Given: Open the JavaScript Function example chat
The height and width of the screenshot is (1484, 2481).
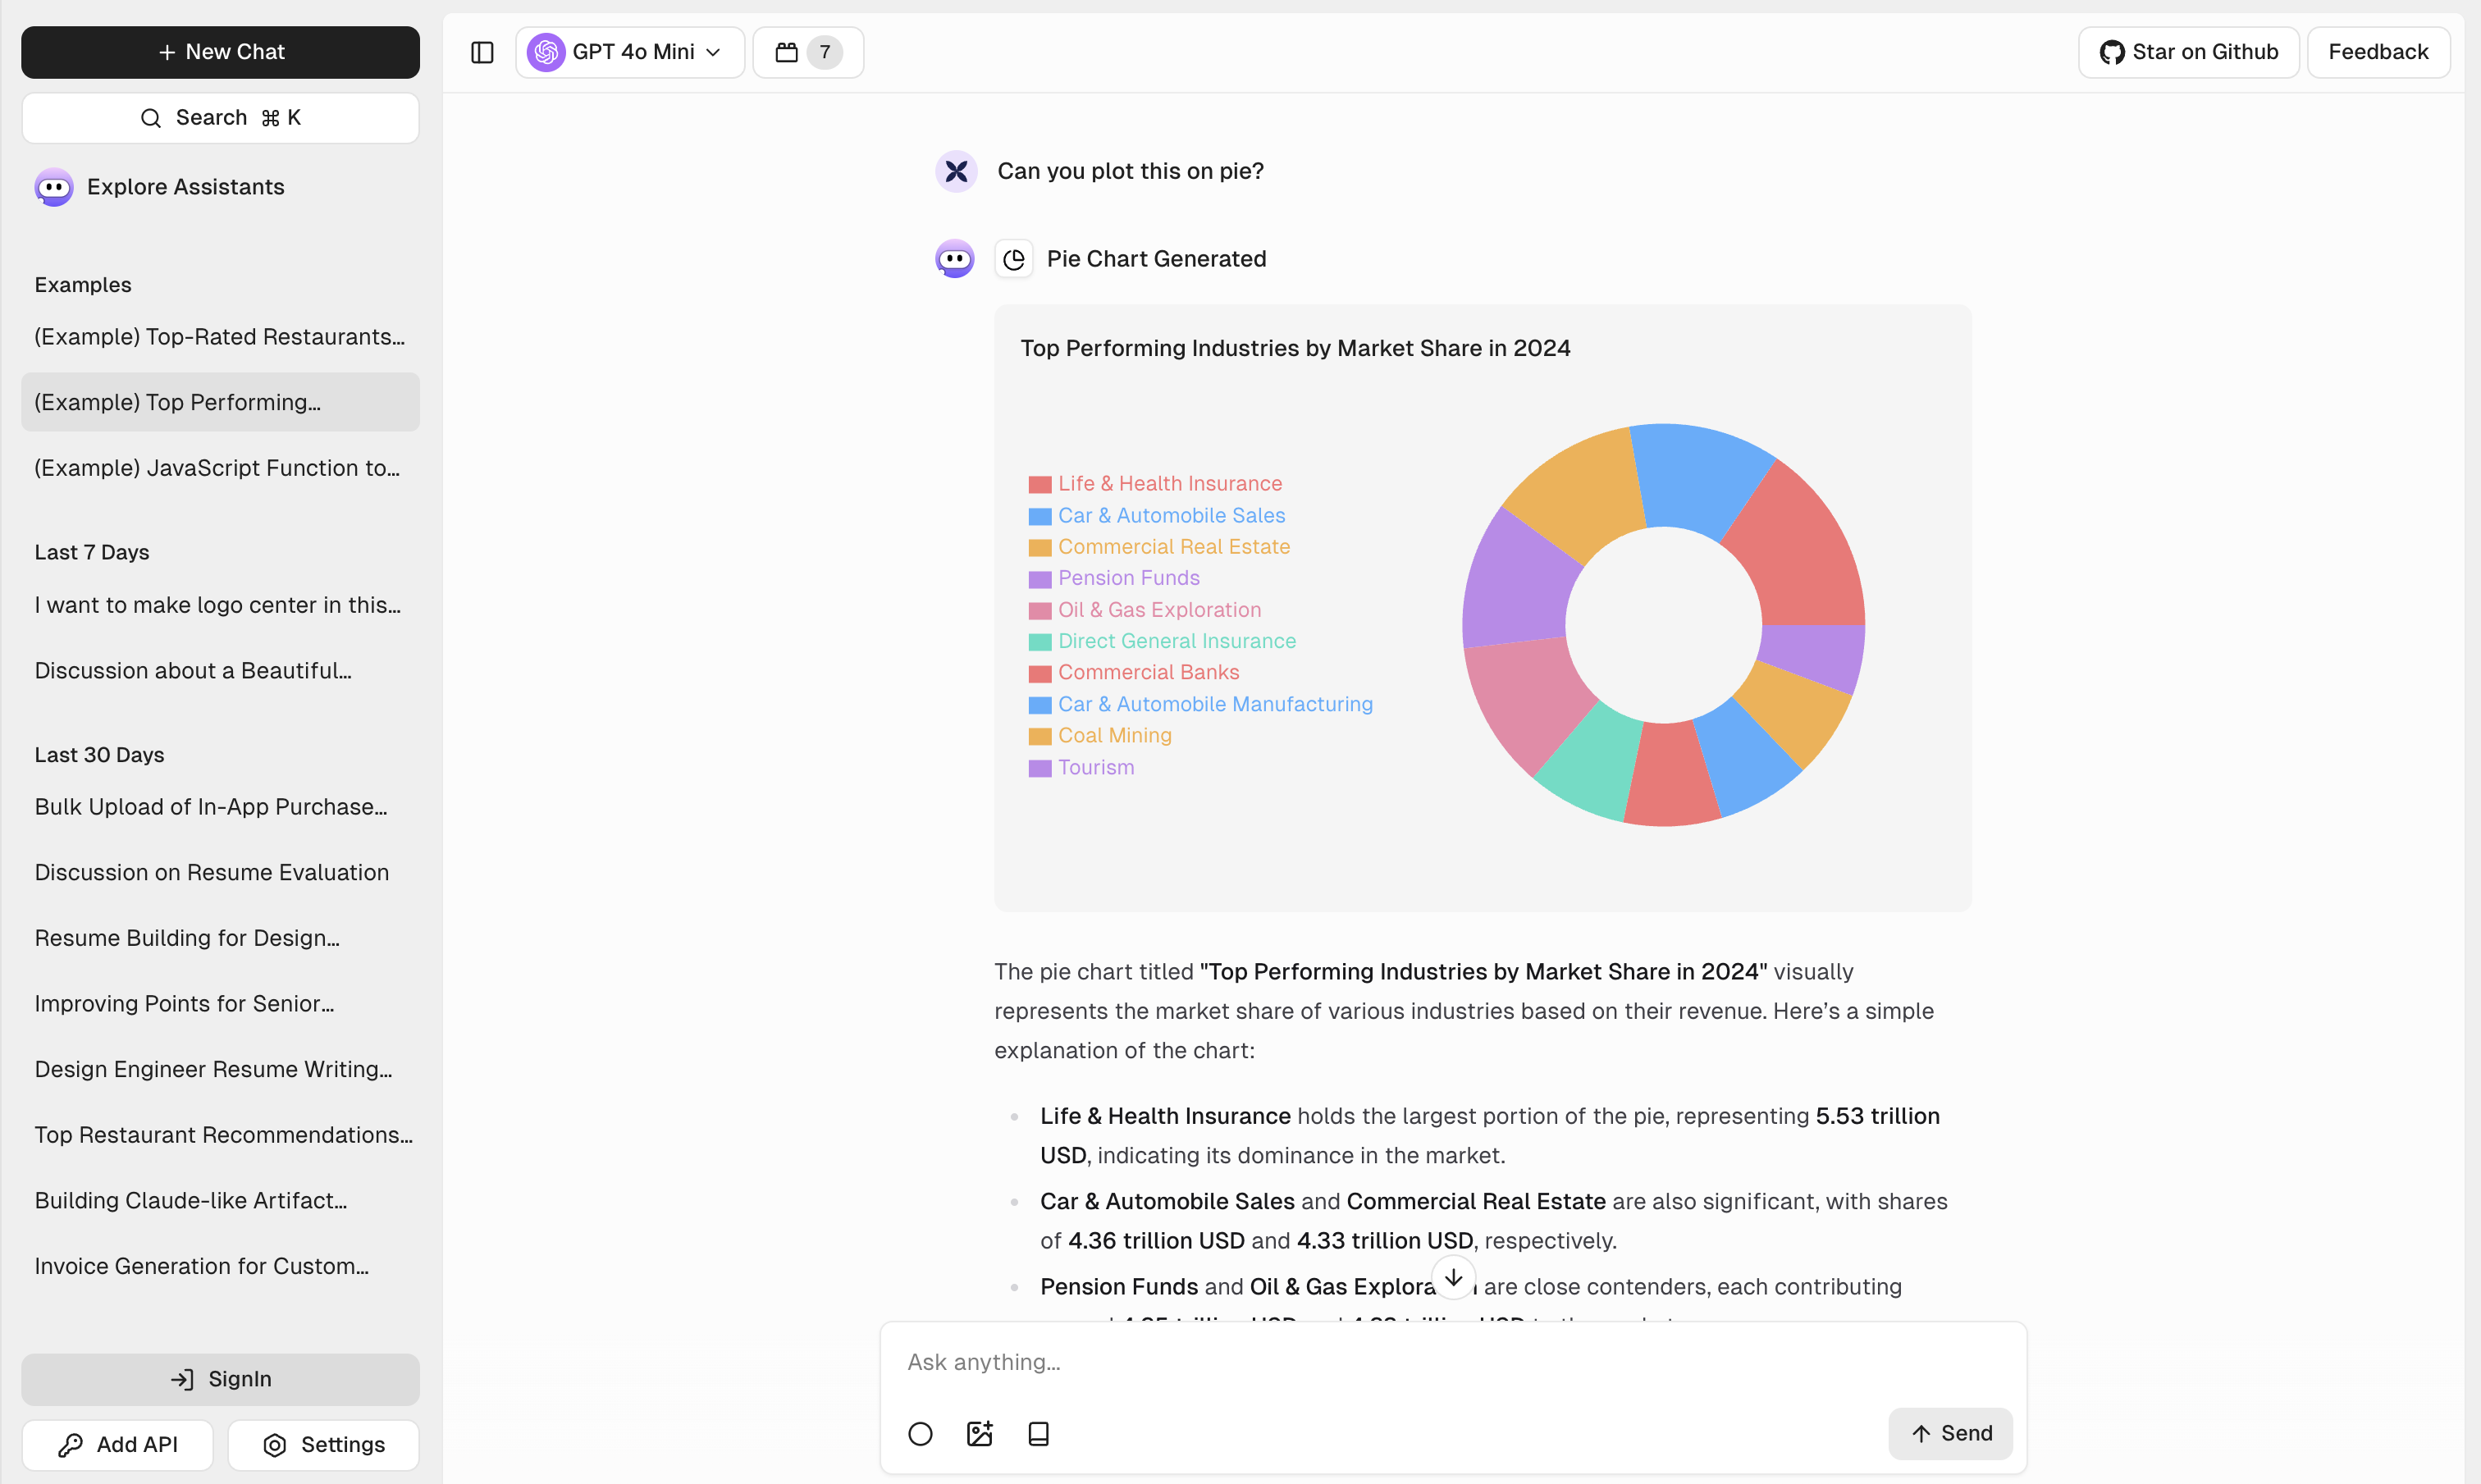Looking at the screenshot, I should pos(217,468).
